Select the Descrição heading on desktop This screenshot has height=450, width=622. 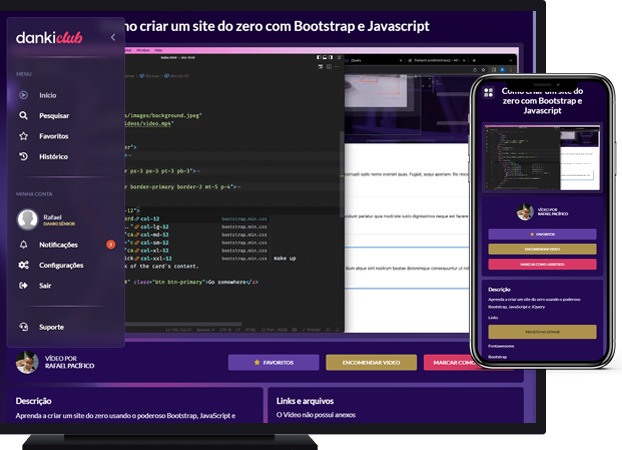pyautogui.click(x=33, y=401)
